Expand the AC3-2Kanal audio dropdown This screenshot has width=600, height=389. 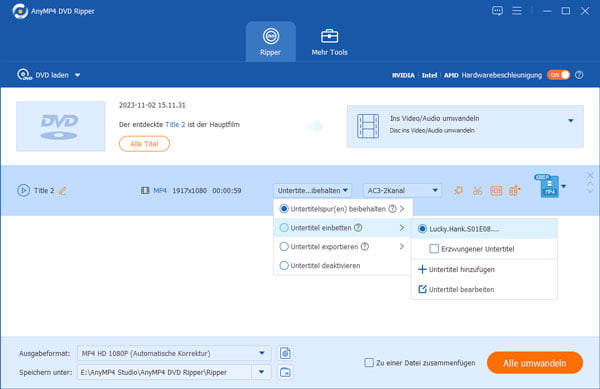coord(402,190)
